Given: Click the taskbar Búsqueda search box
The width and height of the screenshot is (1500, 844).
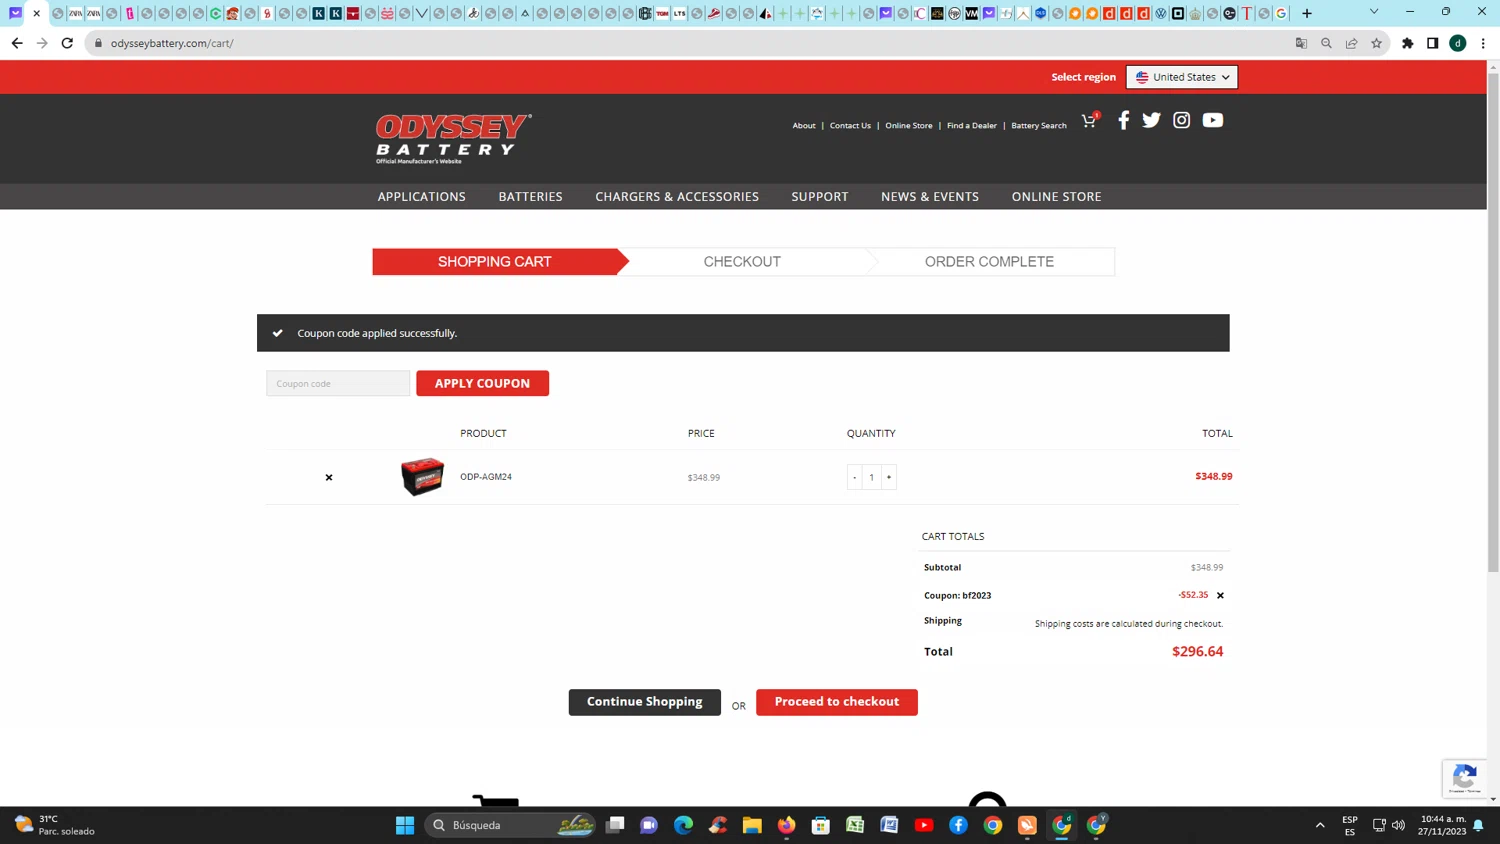Looking at the screenshot, I should pos(511,825).
